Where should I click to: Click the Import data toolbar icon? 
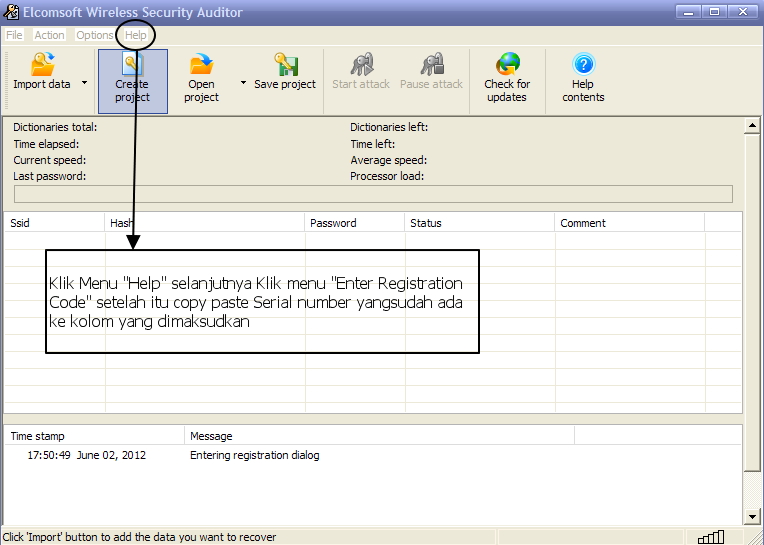43,64
